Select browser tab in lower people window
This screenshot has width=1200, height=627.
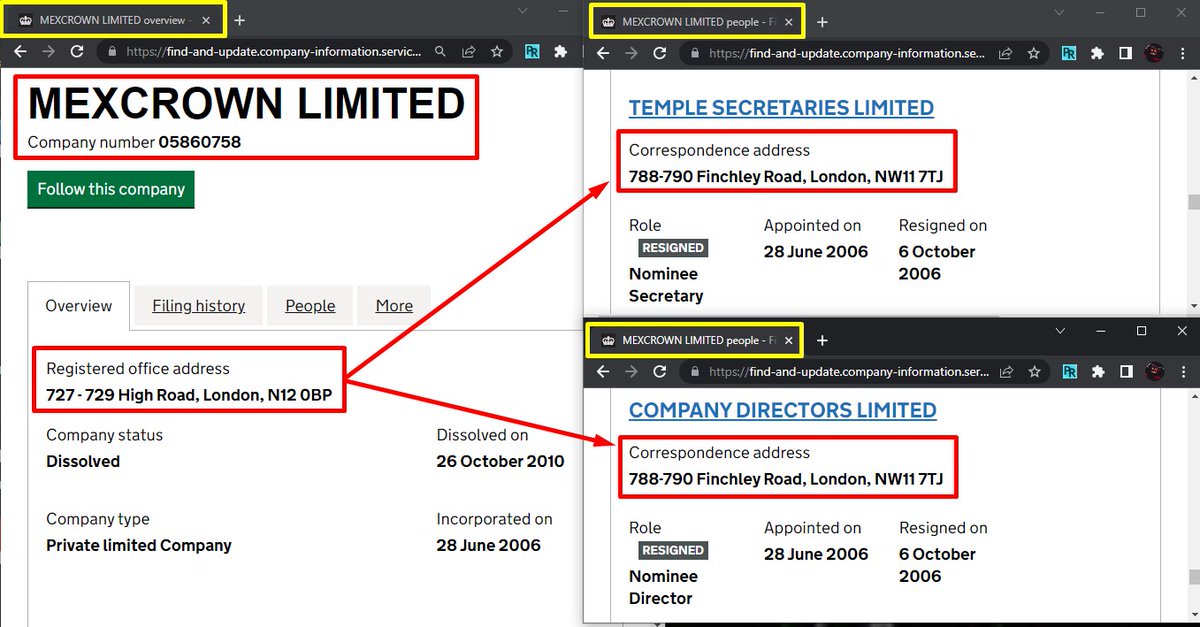[696, 340]
